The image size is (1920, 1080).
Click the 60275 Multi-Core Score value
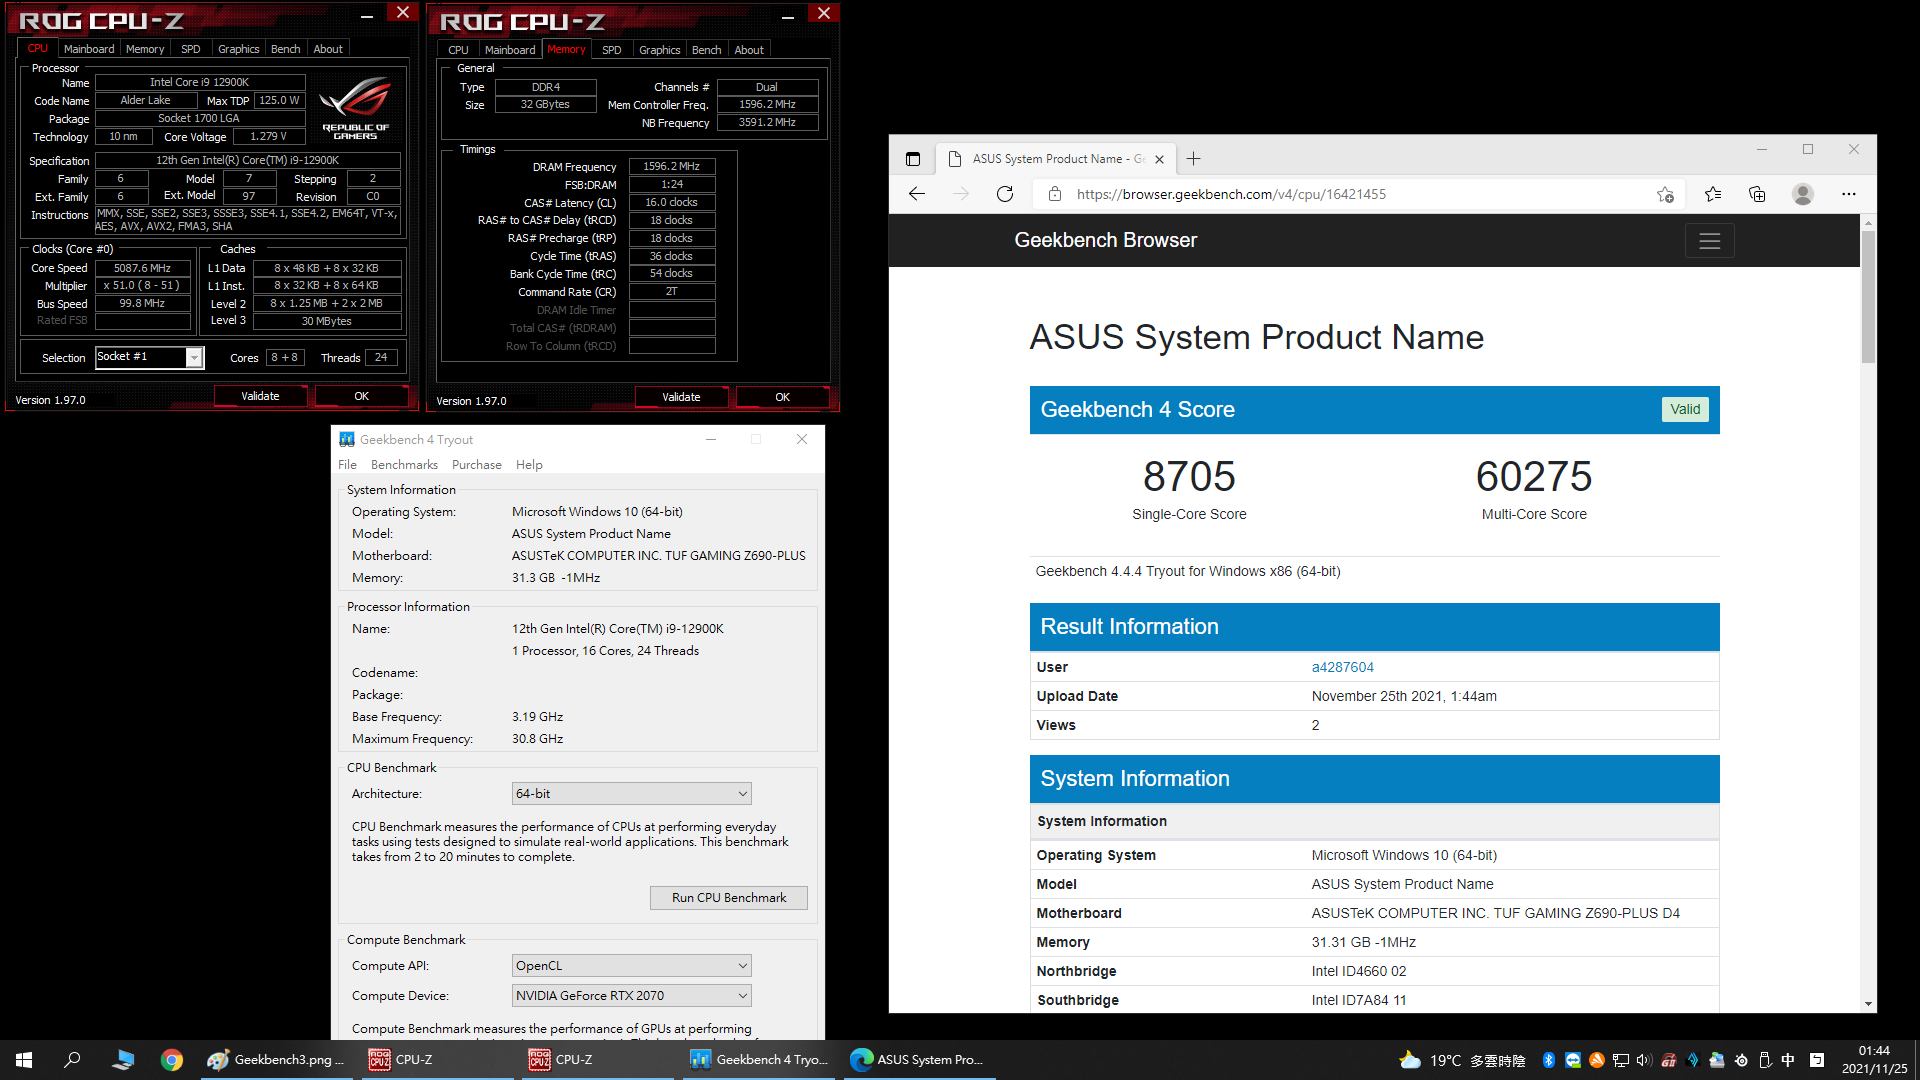click(1534, 476)
